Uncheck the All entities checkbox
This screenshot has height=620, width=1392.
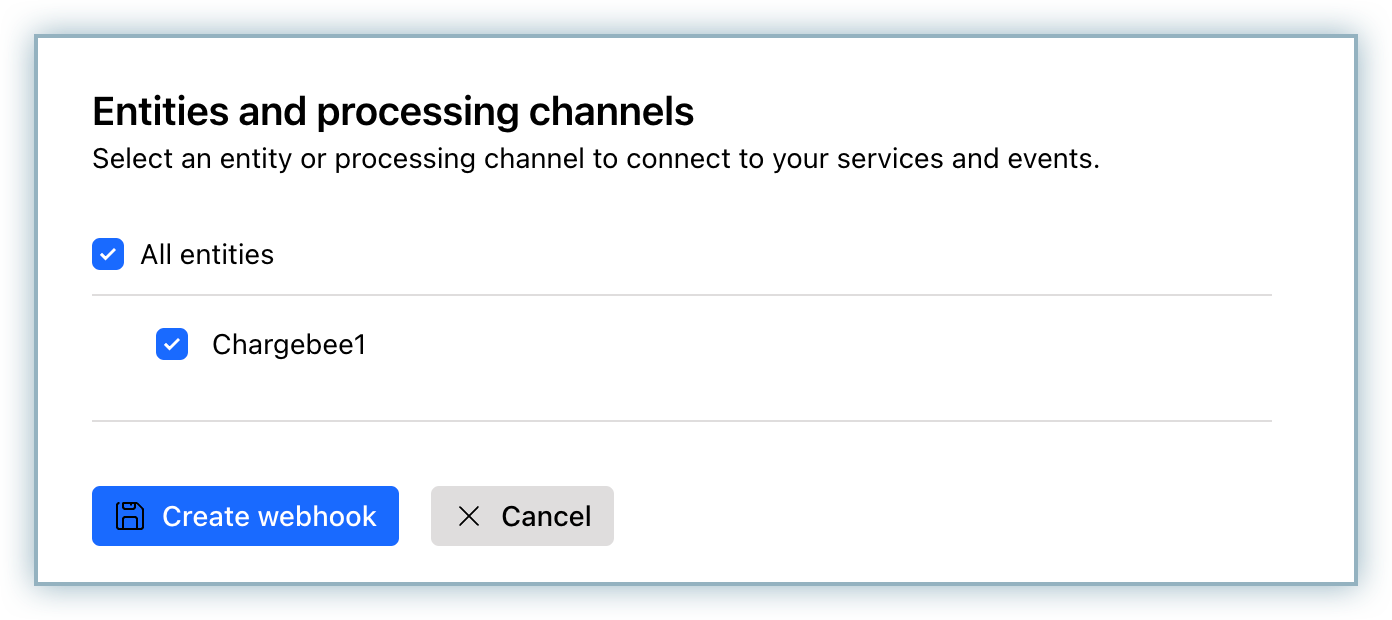tap(108, 254)
